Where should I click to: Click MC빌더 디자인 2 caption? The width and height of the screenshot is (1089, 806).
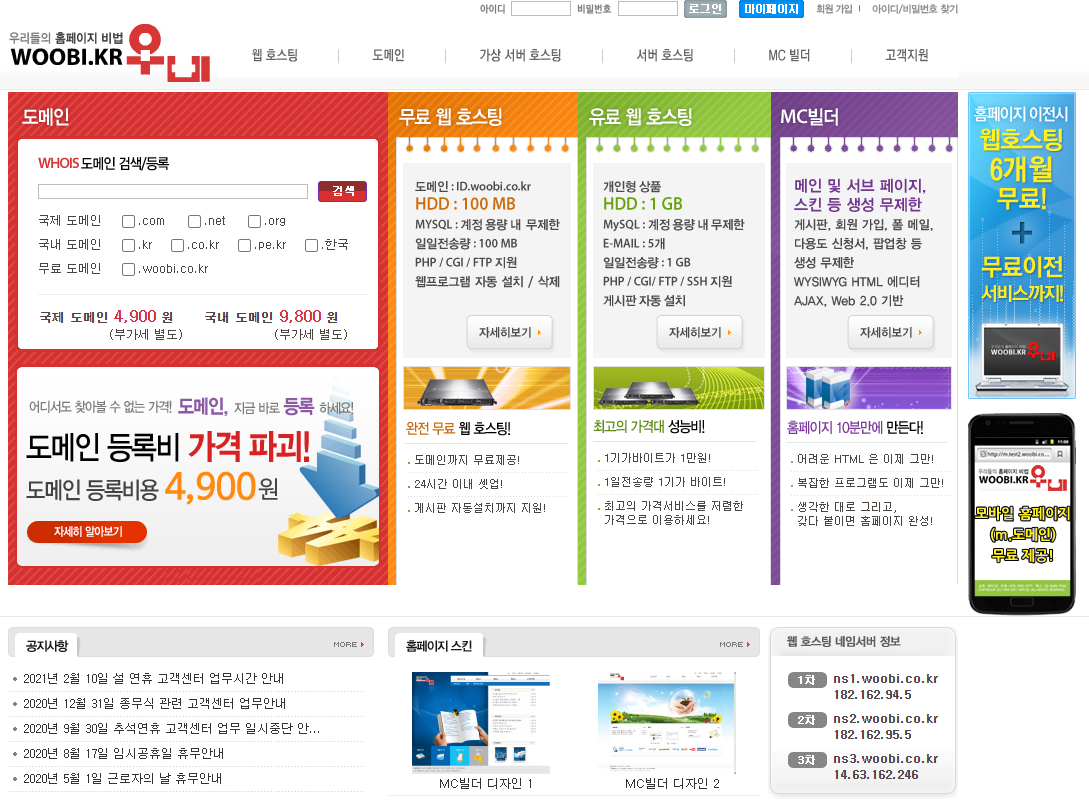click(x=672, y=784)
